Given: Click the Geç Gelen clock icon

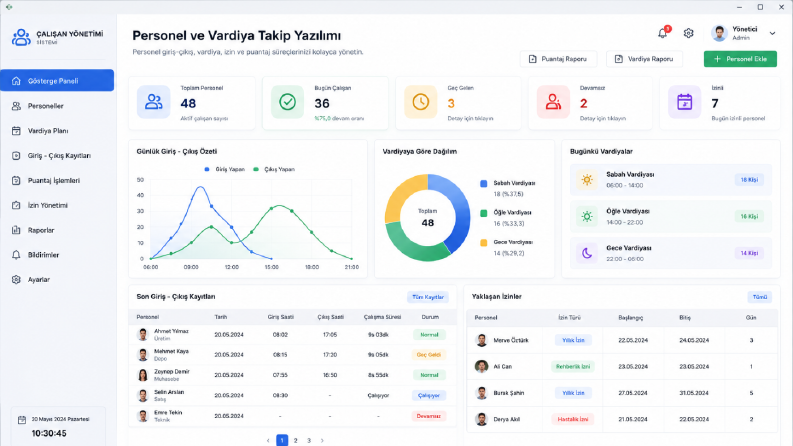Looking at the screenshot, I should click(420, 102).
